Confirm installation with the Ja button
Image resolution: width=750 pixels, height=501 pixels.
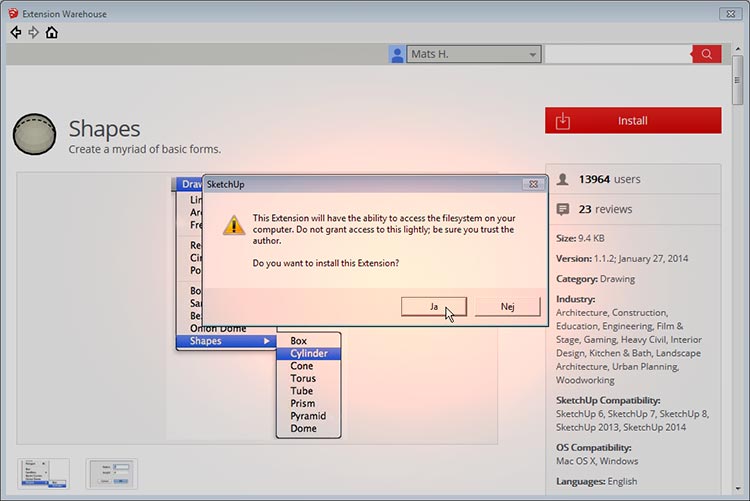434,306
